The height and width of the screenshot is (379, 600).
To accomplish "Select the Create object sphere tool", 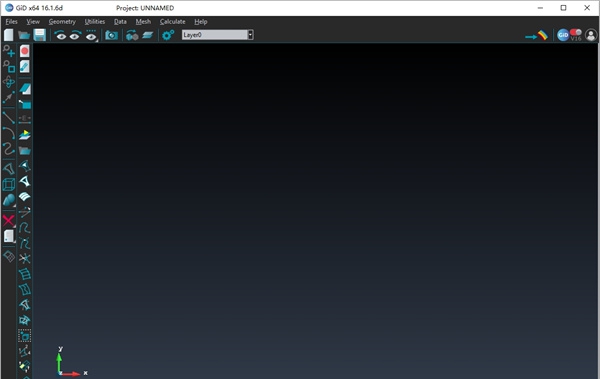I will pyautogui.click(x=9, y=200).
